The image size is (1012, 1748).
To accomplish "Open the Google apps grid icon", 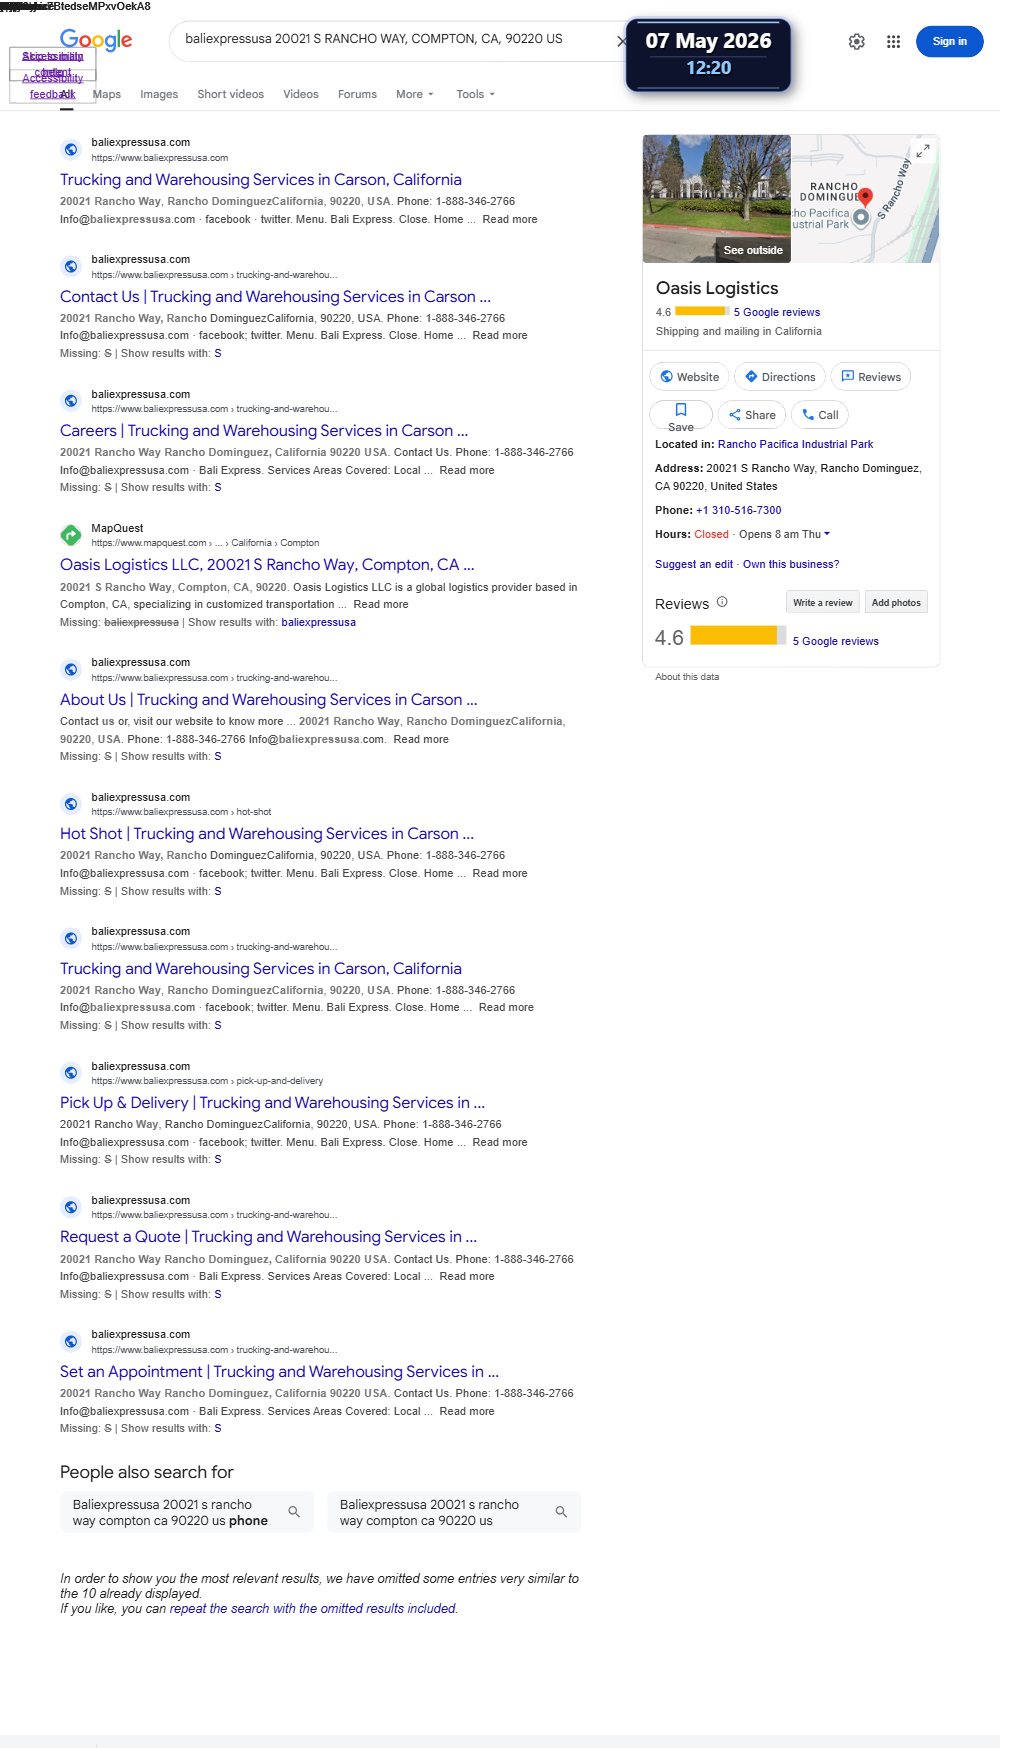I will 894,41.
